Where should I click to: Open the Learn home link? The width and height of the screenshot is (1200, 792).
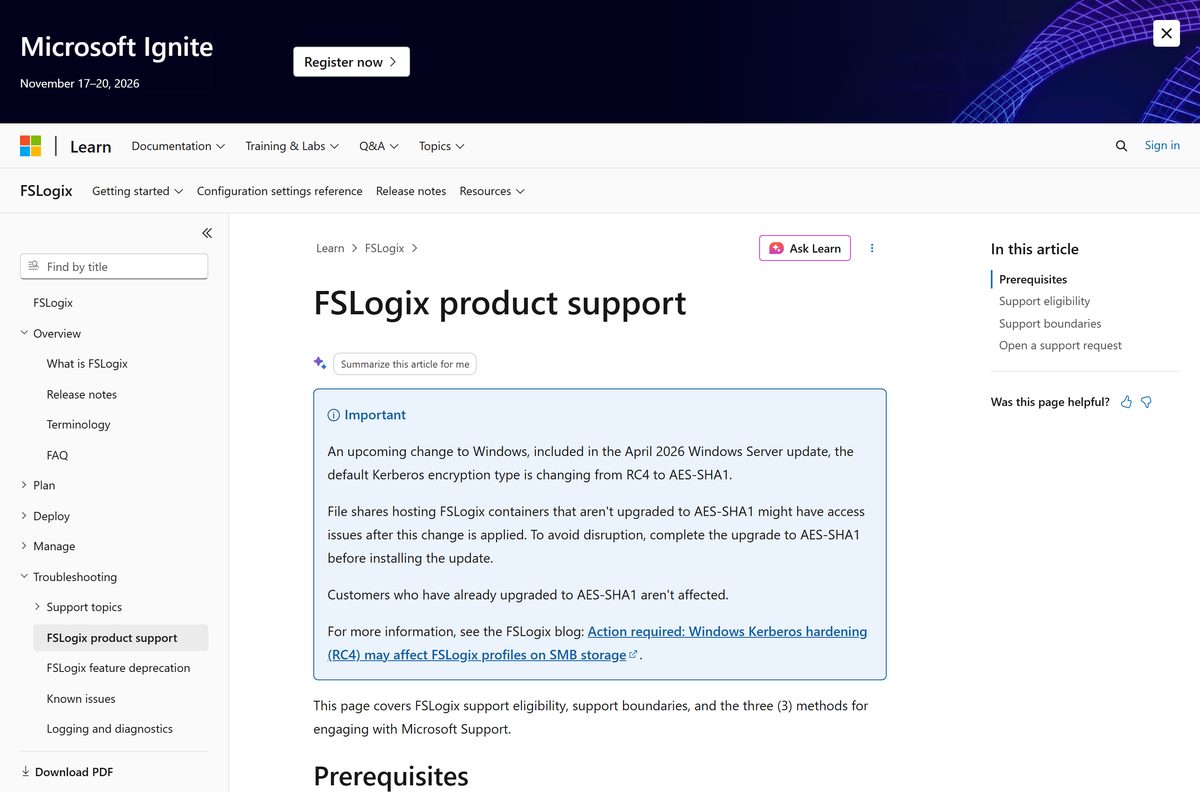click(x=90, y=146)
